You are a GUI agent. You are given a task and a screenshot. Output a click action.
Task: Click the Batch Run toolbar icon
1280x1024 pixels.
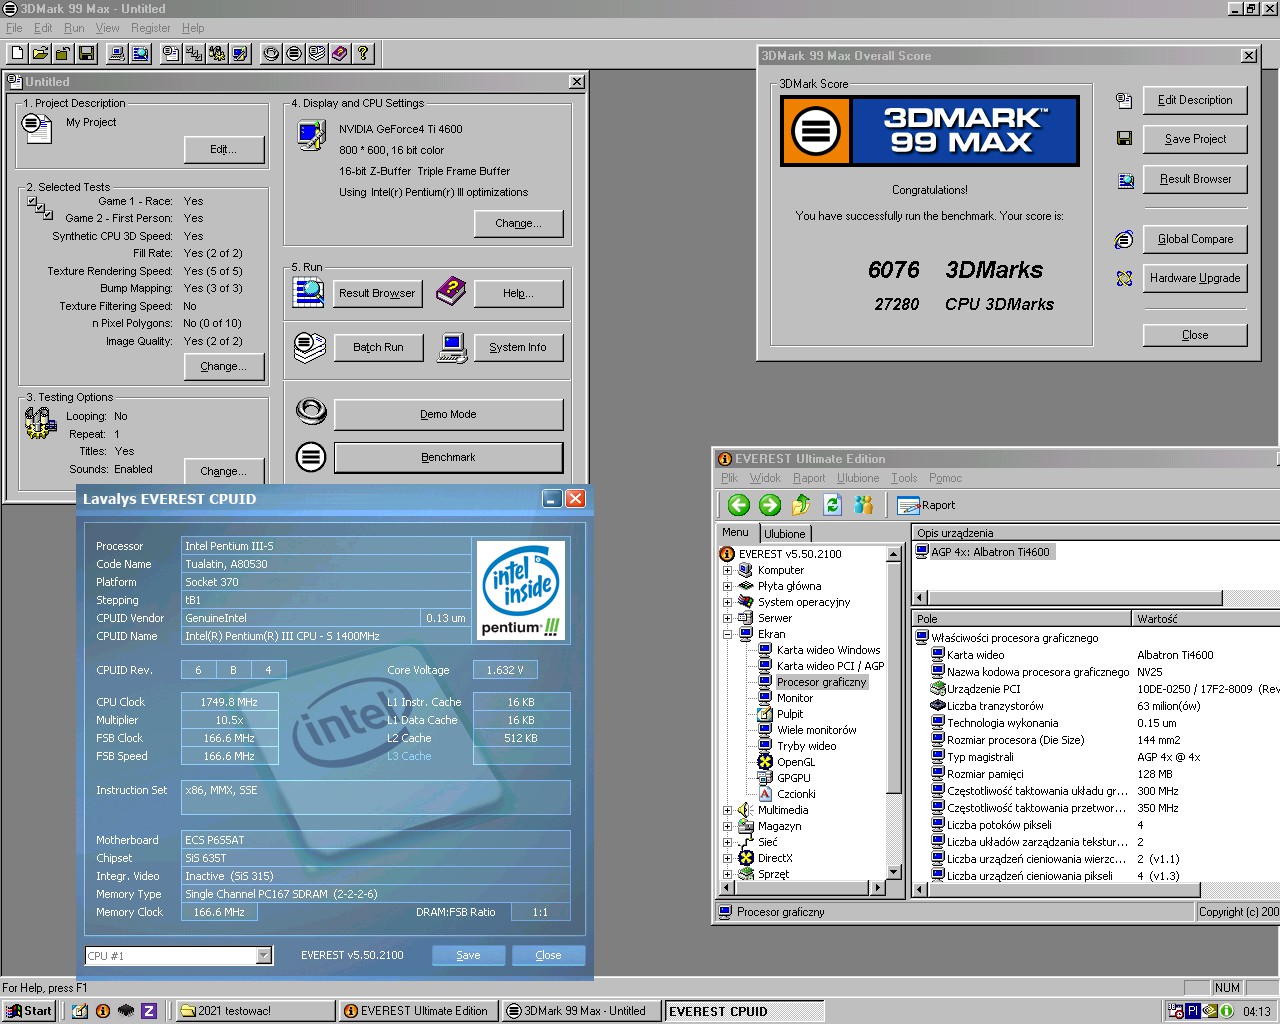(317, 53)
